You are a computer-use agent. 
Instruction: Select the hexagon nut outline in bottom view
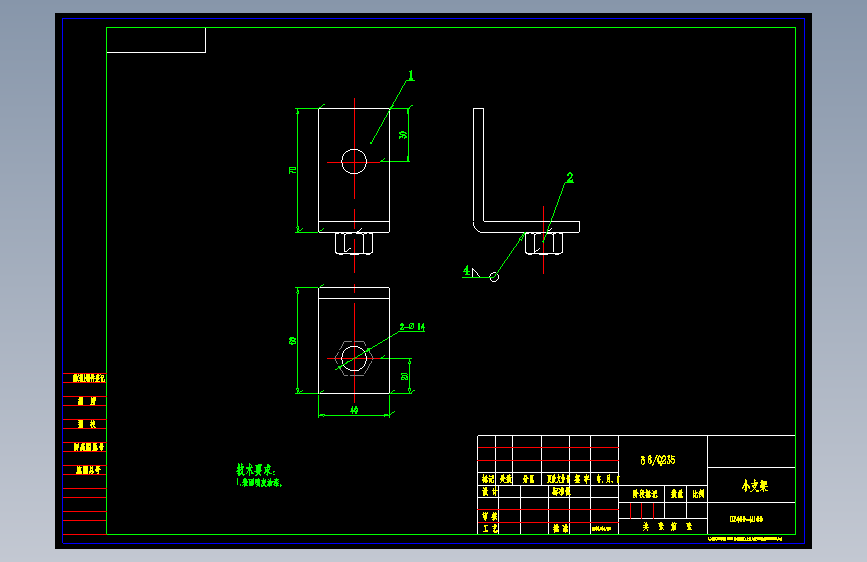coord(354,358)
